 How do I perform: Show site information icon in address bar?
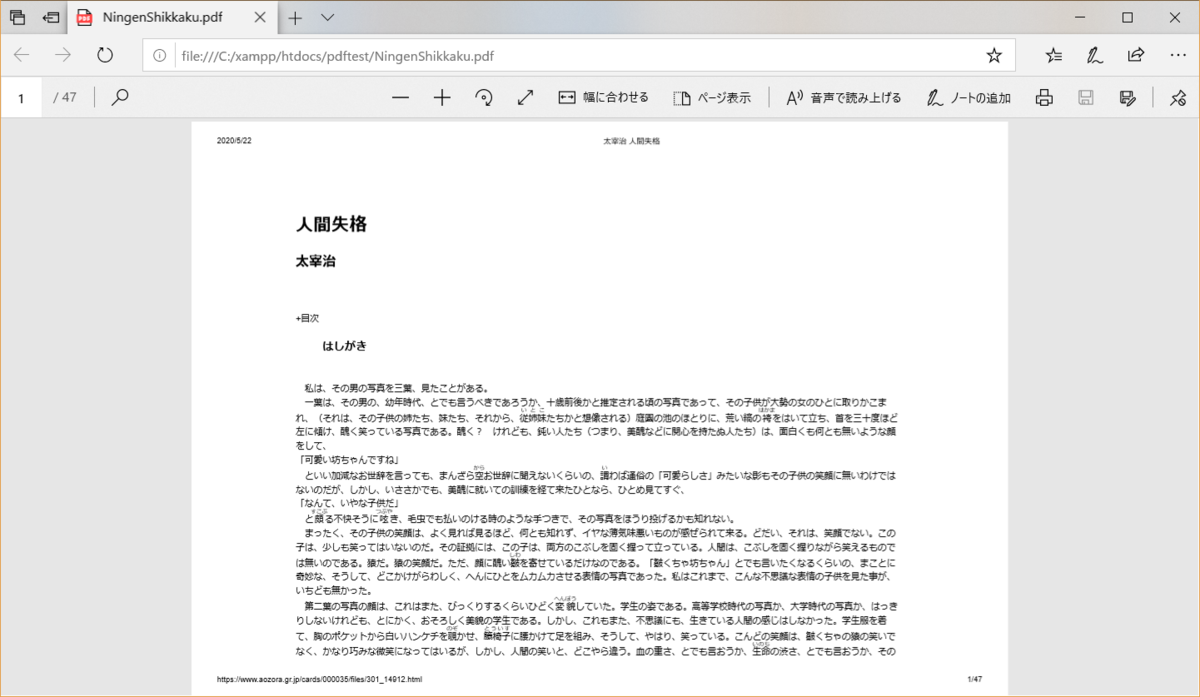click(x=160, y=56)
